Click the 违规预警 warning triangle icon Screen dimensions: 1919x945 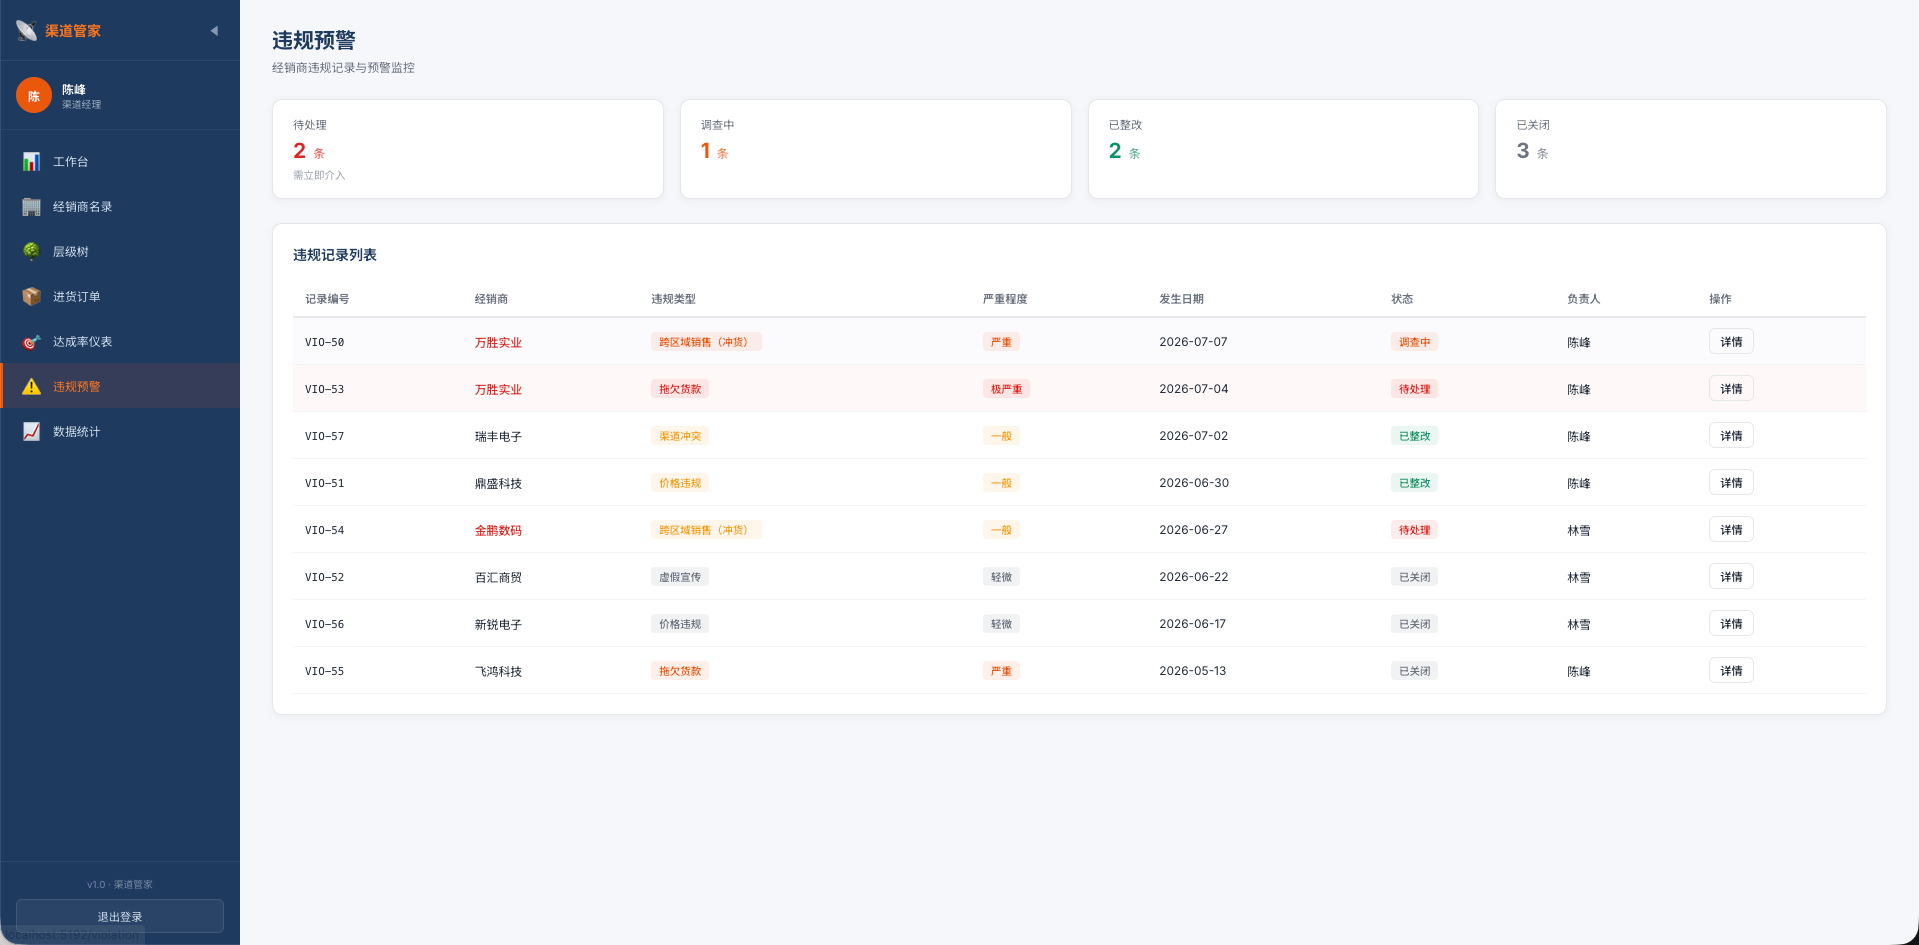pyautogui.click(x=32, y=386)
